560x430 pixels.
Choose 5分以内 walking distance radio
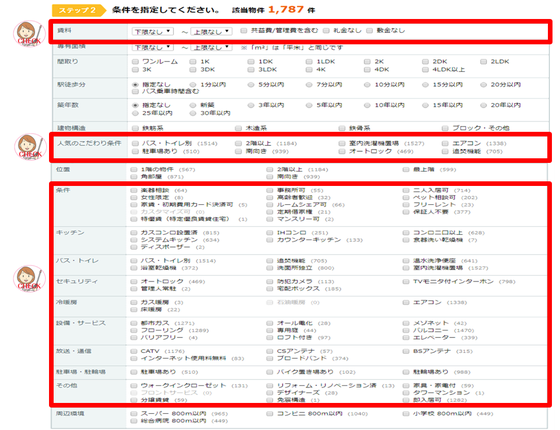tap(251, 85)
